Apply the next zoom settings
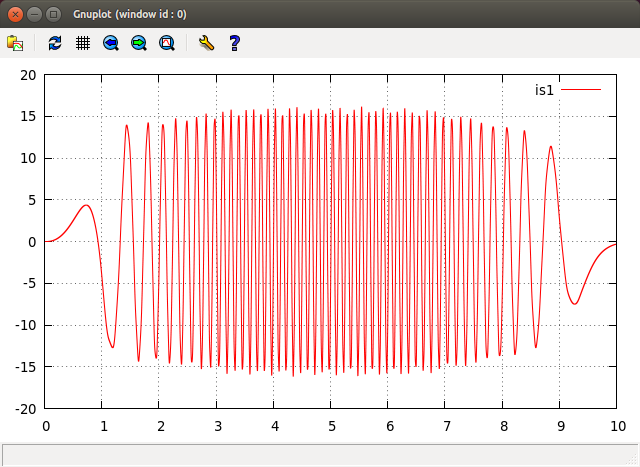The height and width of the screenshot is (467, 640). click(139, 43)
